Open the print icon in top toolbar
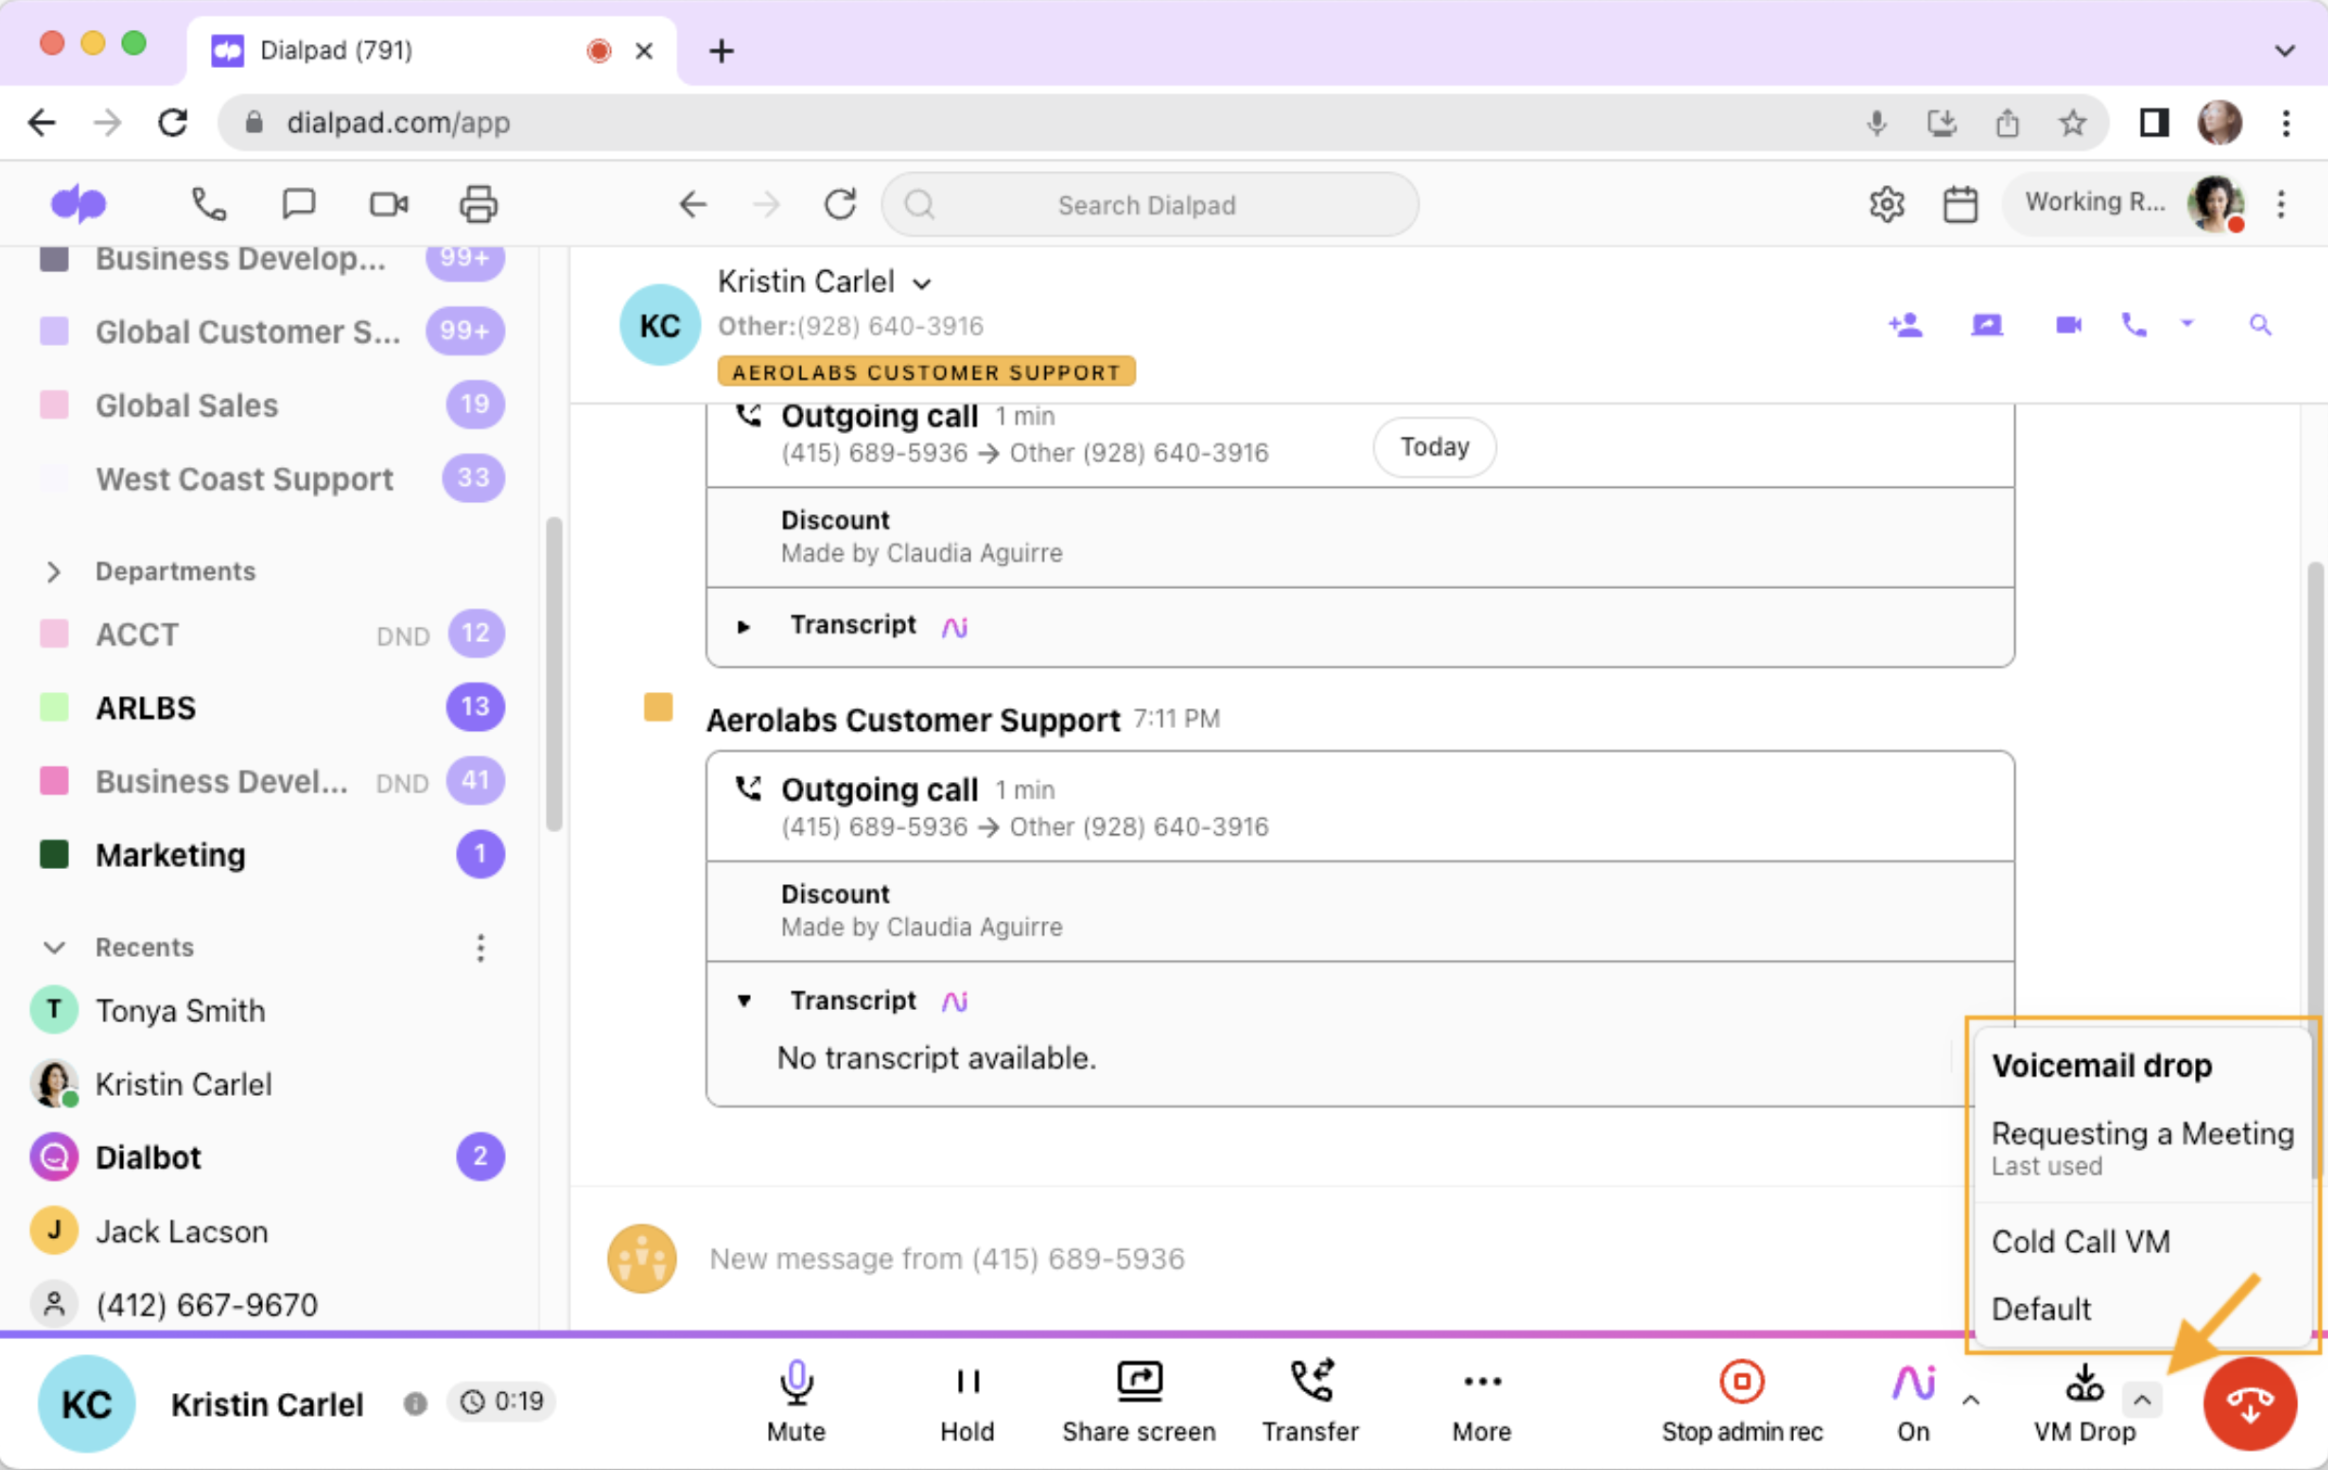The width and height of the screenshot is (2328, 1470). tap(477, 204)
